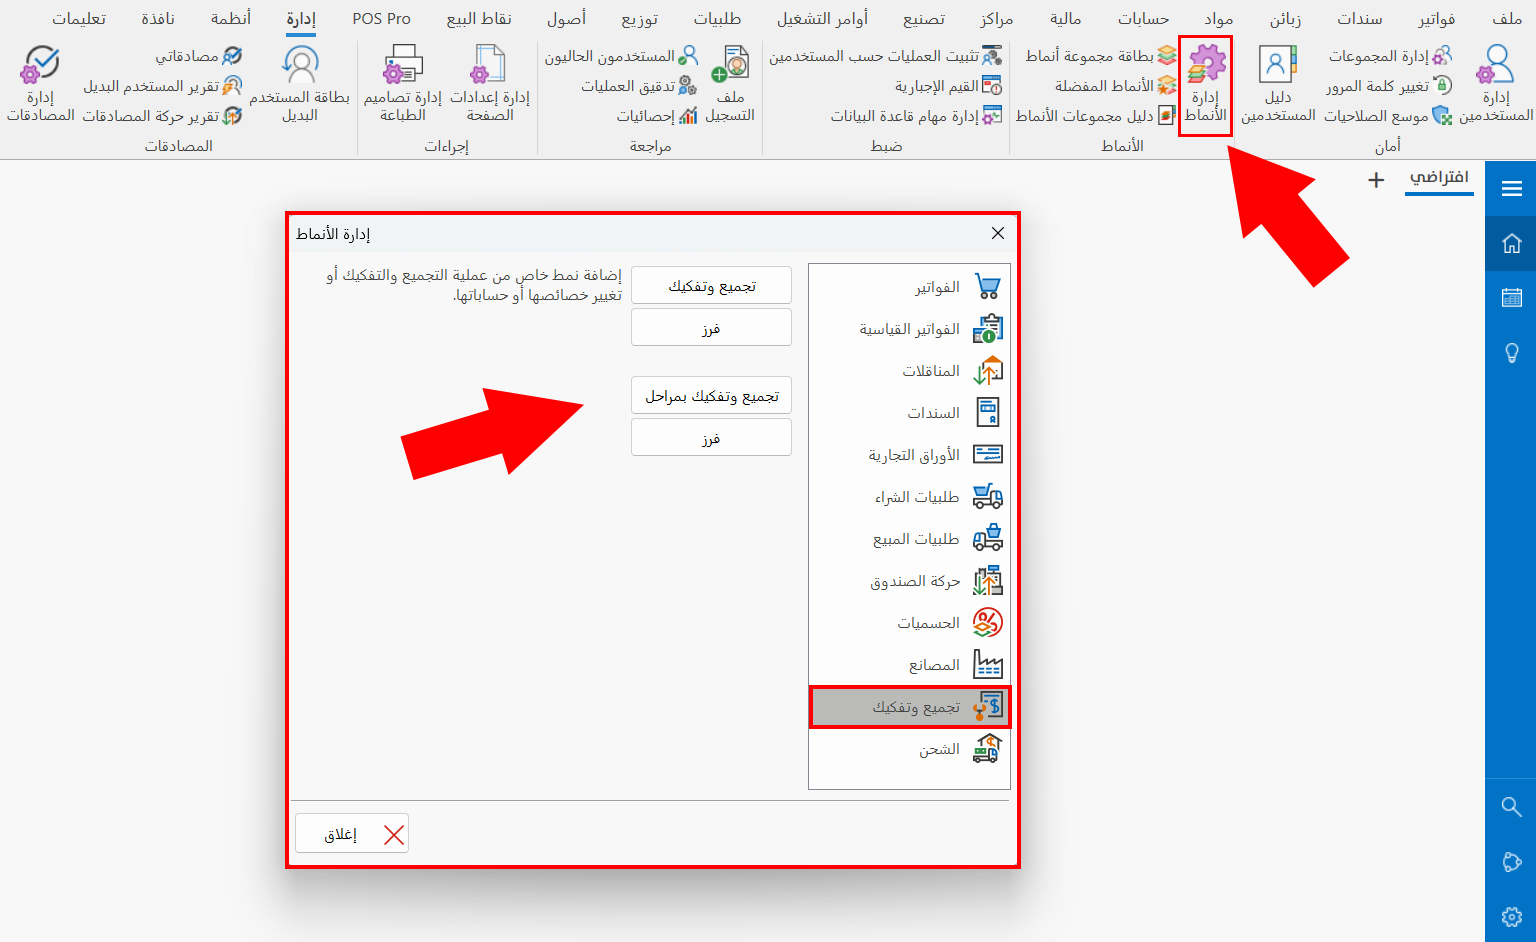
Task: Open إدارة الأنماط in the ribbon
Action: click(1205, 85)
